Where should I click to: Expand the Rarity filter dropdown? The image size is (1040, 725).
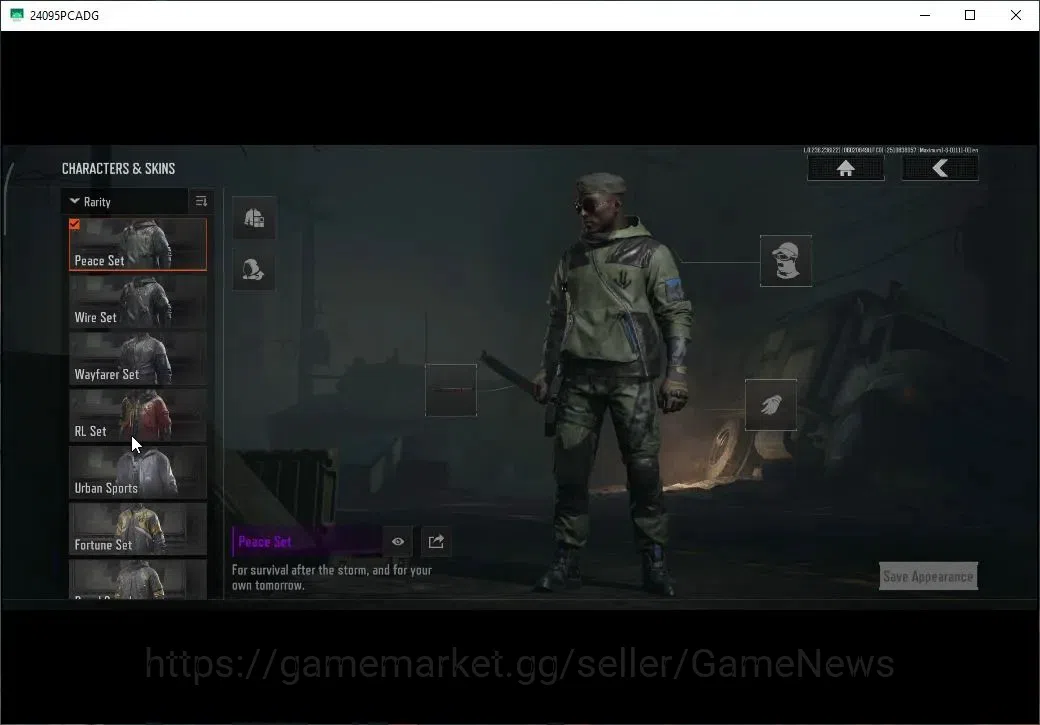(x=124, y=202)
